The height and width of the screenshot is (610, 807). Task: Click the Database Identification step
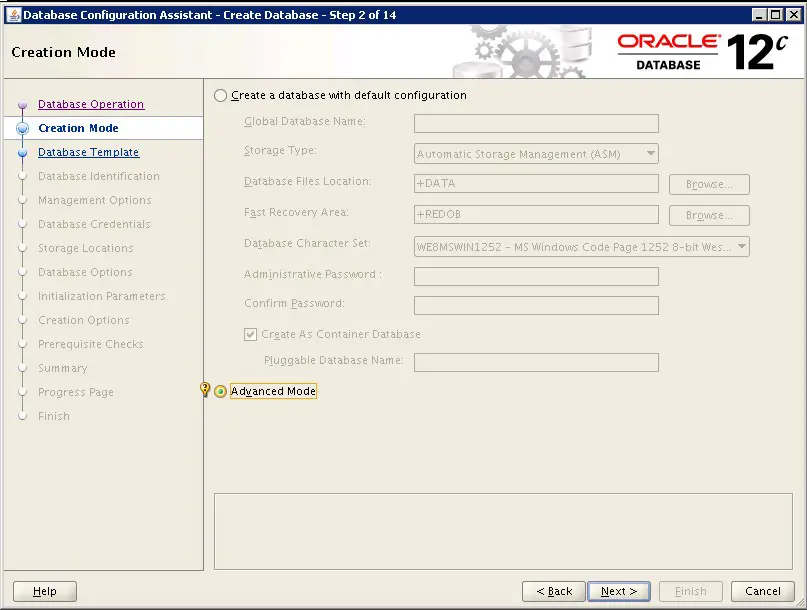pos(99,176)
